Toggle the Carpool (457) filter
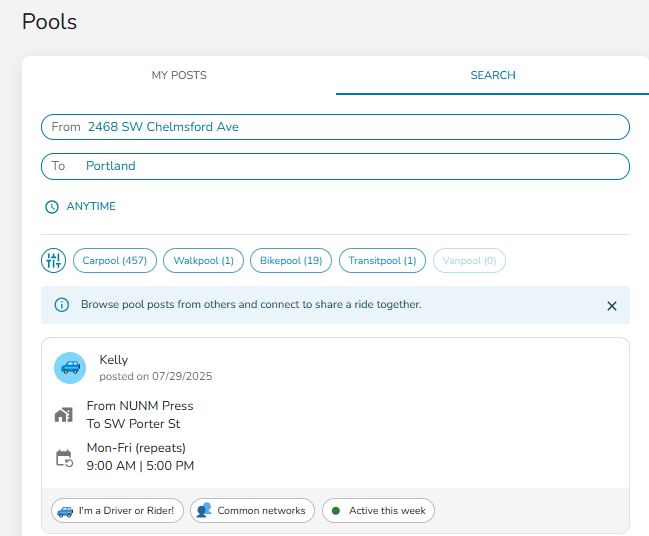Screen dimensions: 649x536 tap(115, 260)
